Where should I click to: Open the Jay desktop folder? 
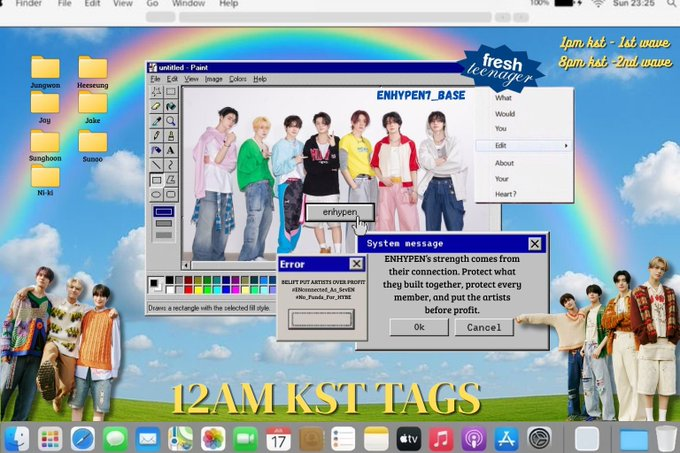[45, 107]
